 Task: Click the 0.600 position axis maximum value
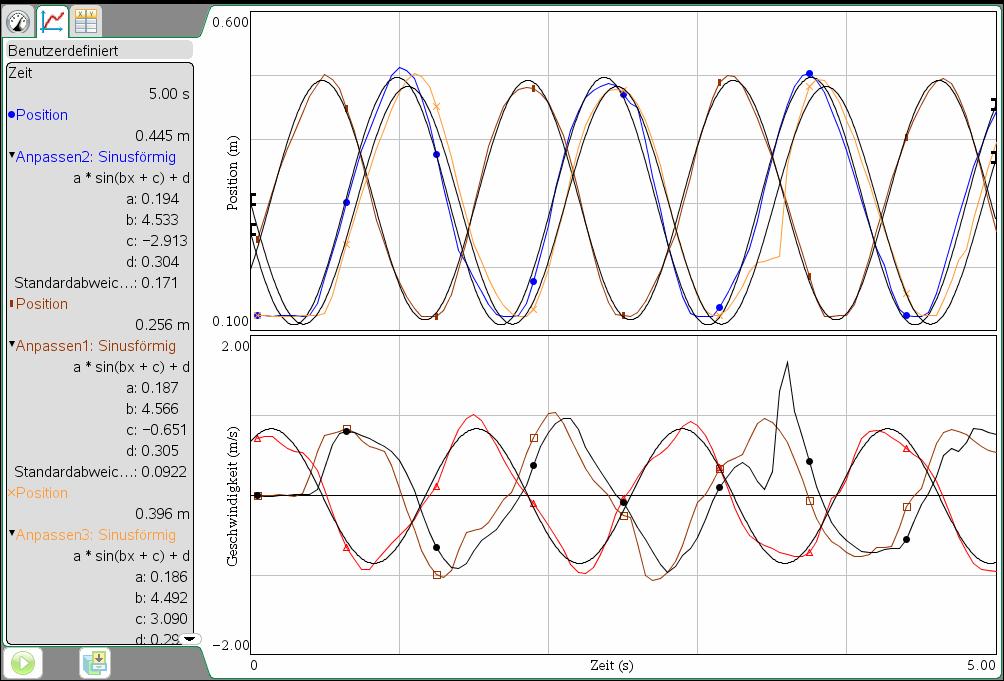click(231, 22)
